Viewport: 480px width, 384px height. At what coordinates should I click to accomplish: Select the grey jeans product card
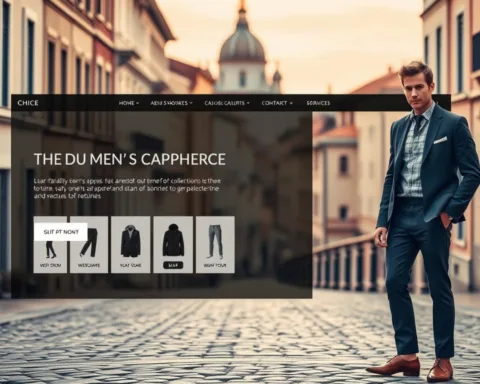pos(215,244)
